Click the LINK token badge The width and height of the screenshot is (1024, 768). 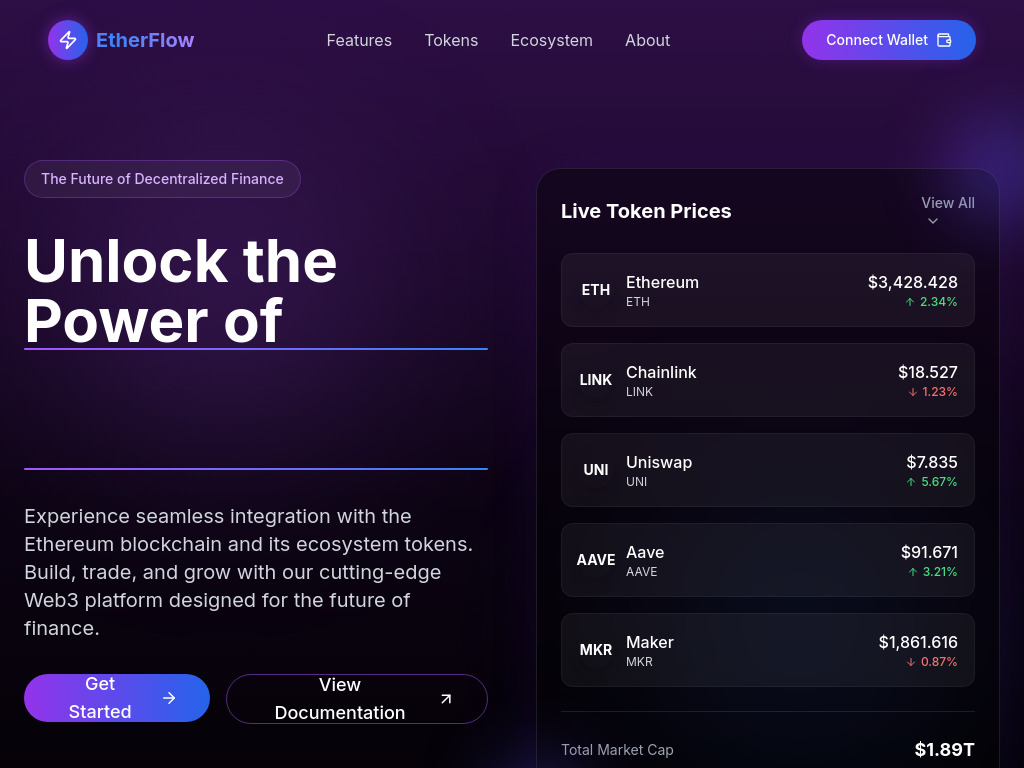tap(596, 380)
